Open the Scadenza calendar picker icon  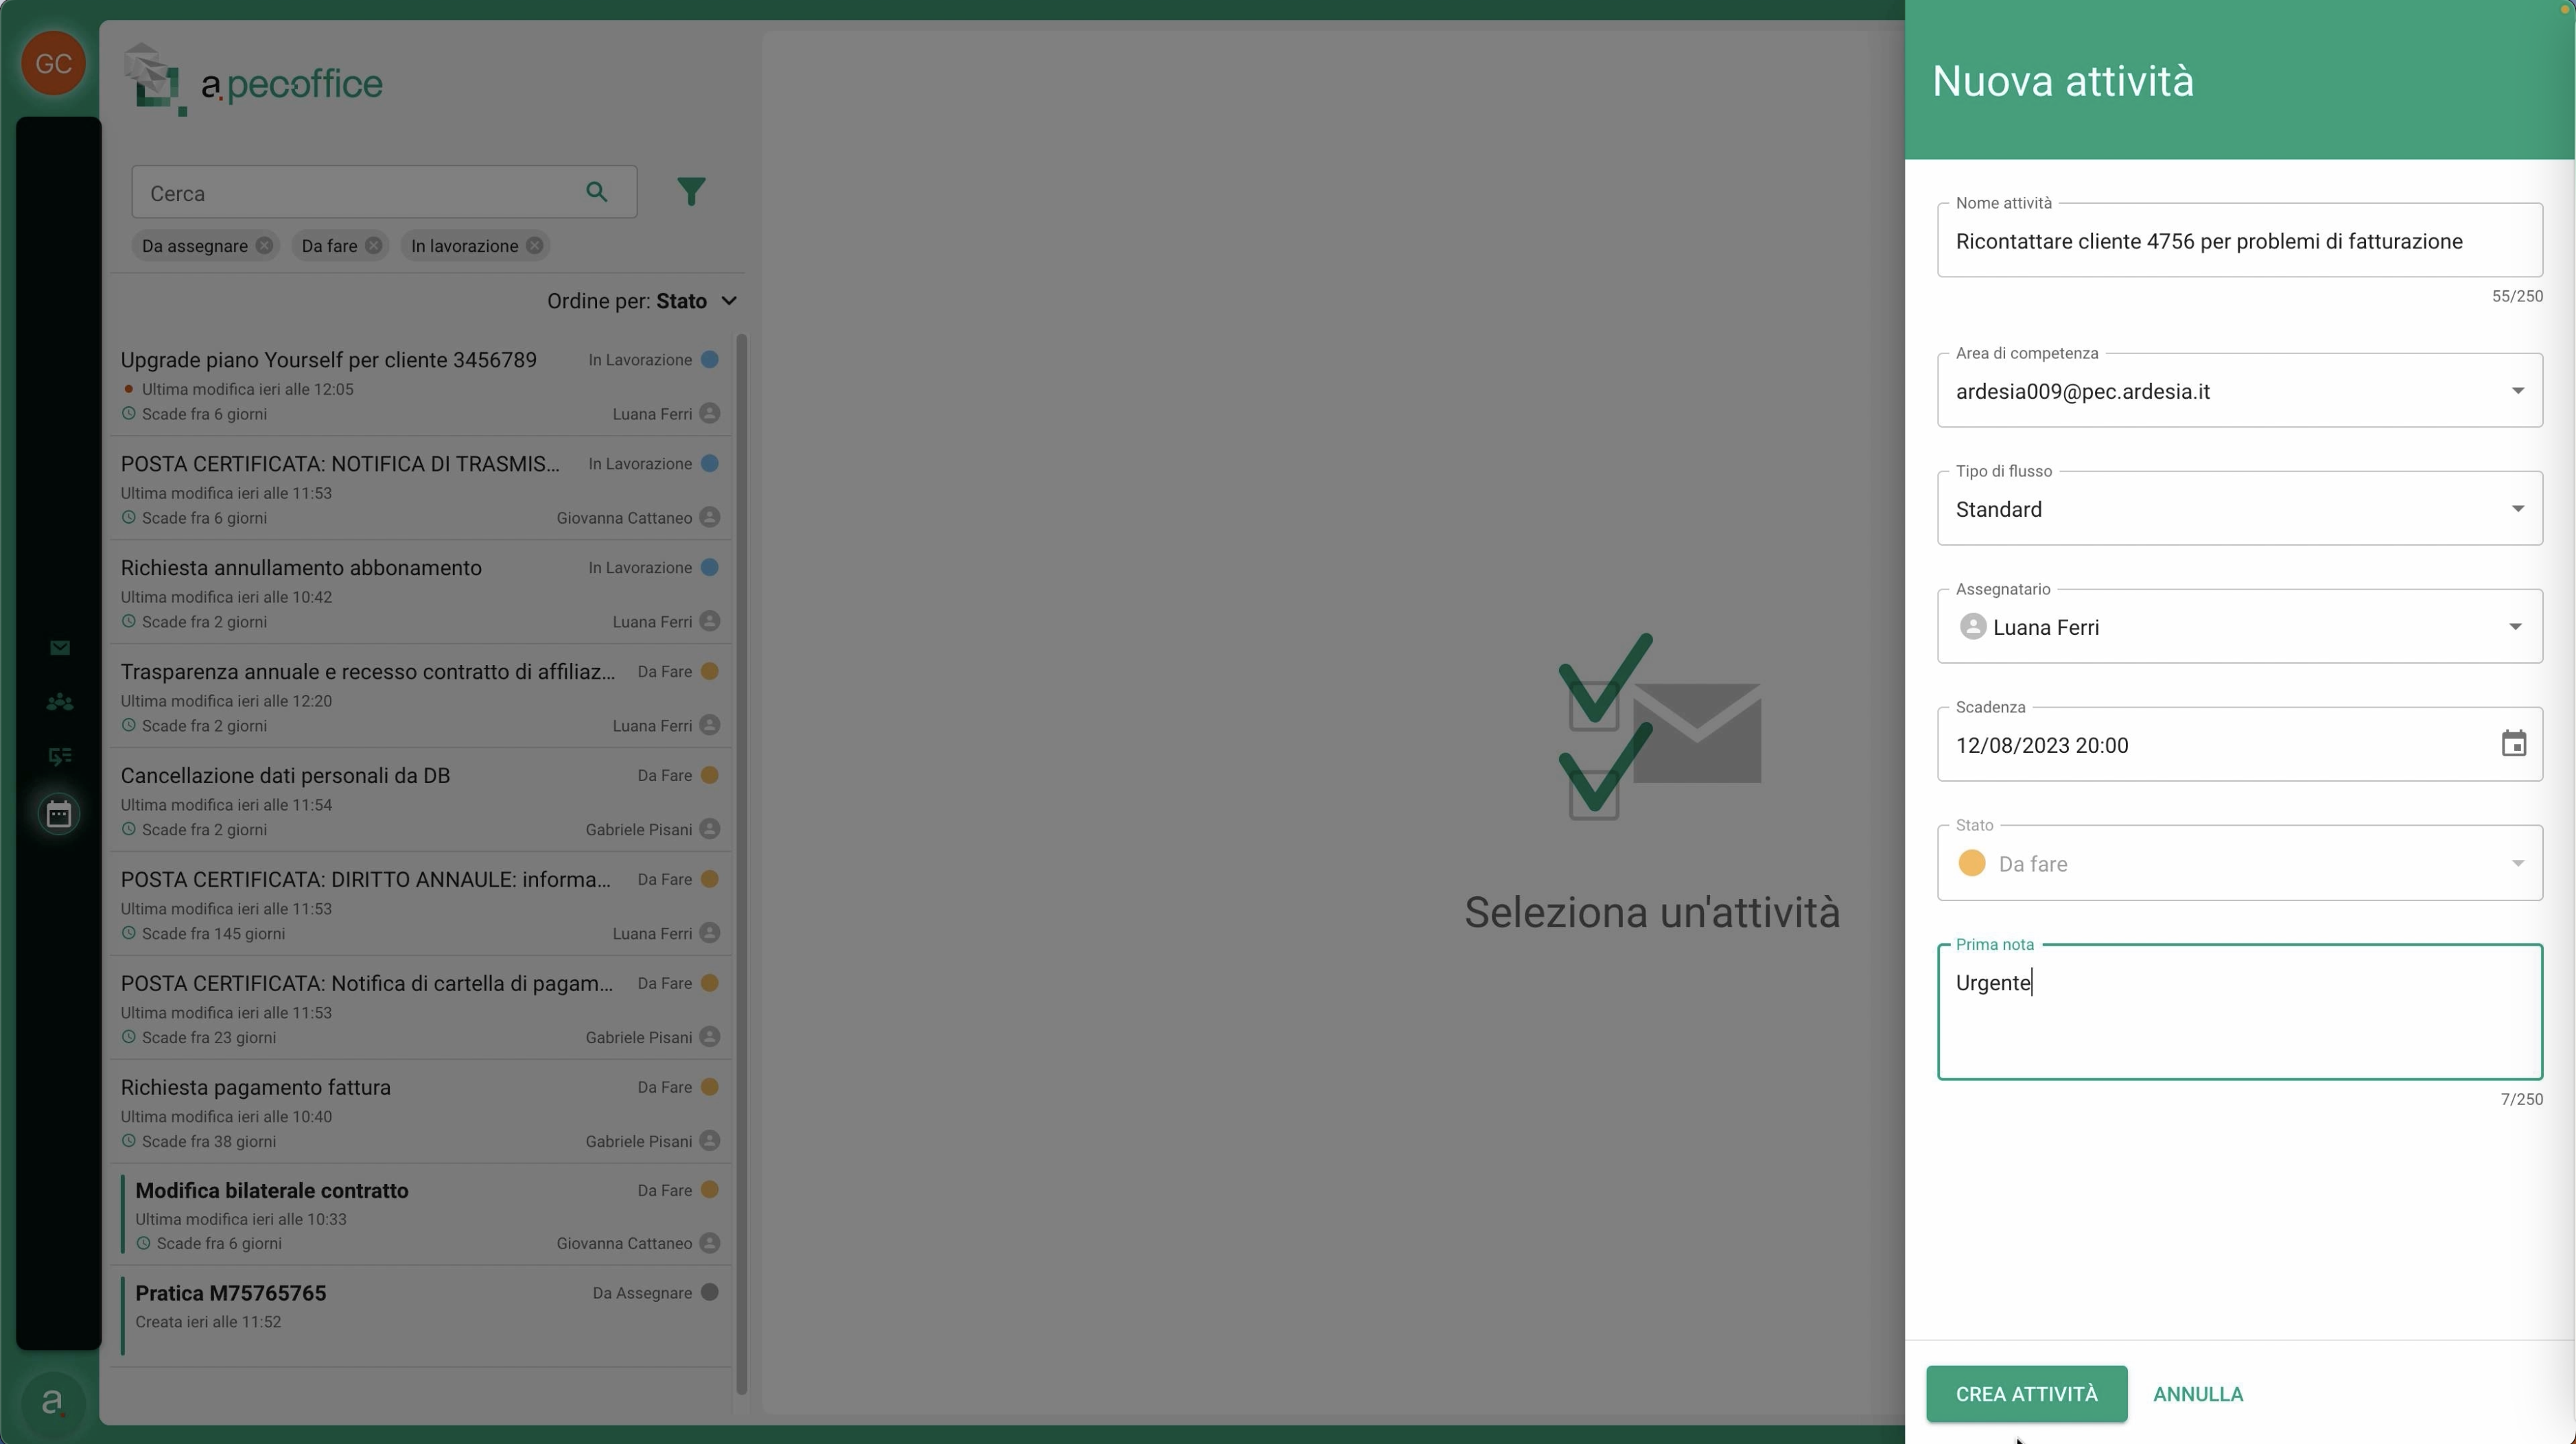(2513, 744)
